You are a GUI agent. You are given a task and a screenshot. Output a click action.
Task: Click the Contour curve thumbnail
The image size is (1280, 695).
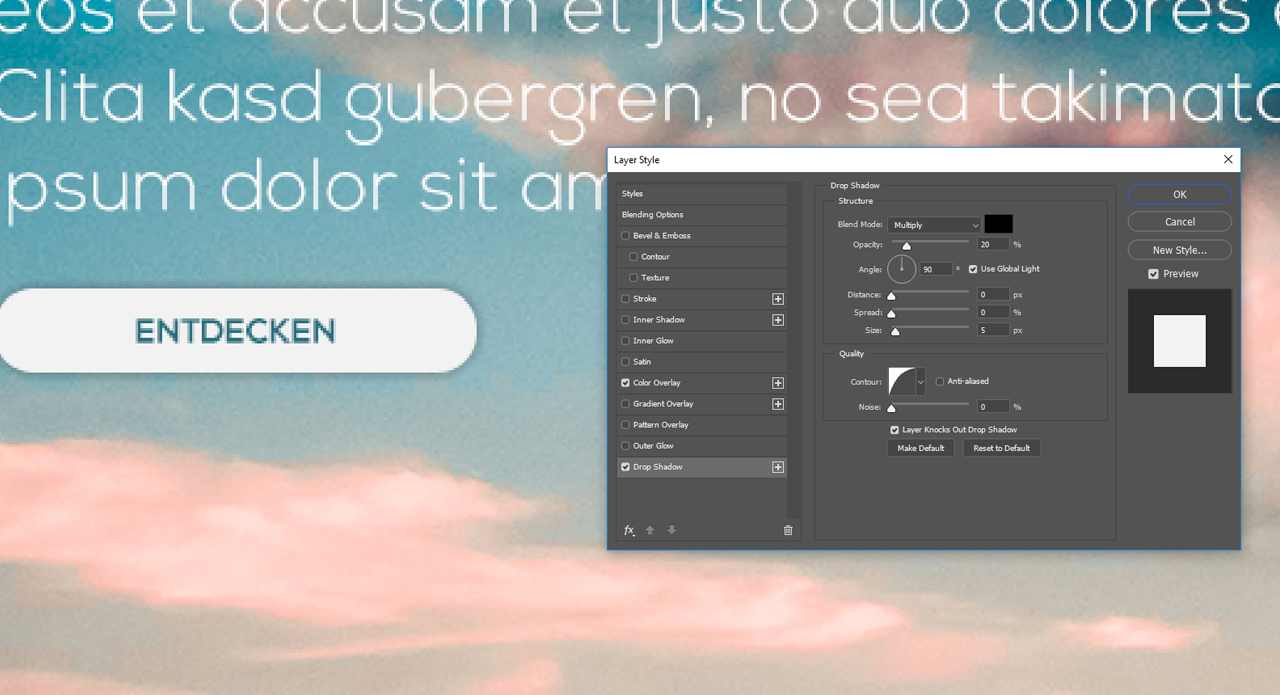tap(902, 381)
